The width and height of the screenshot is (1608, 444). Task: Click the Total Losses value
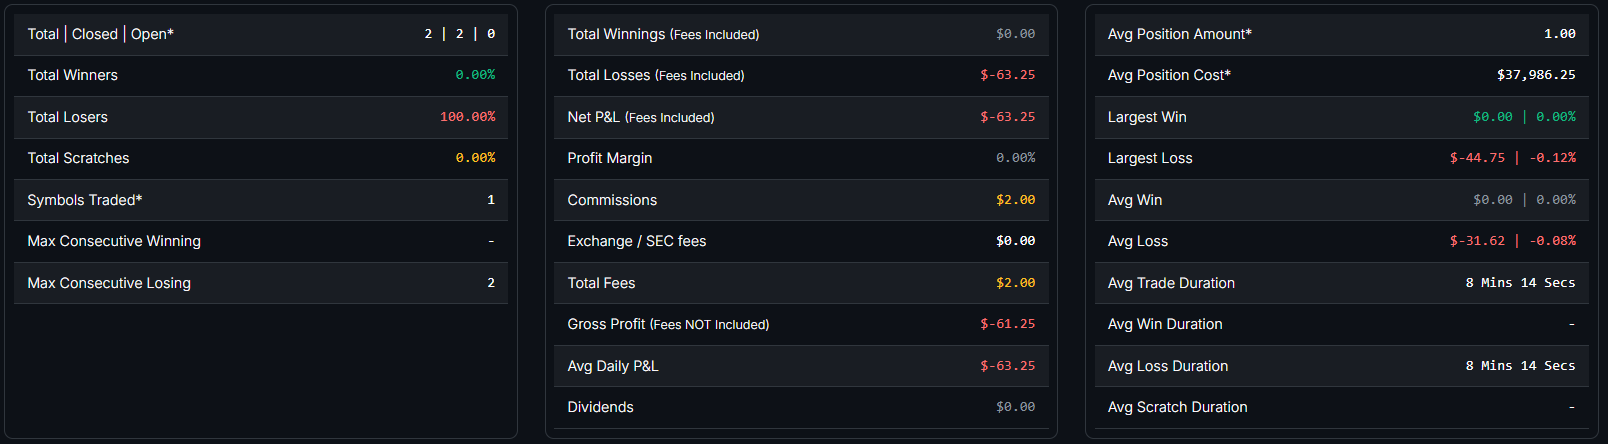pyautogui.click(x=1007, y=75)
